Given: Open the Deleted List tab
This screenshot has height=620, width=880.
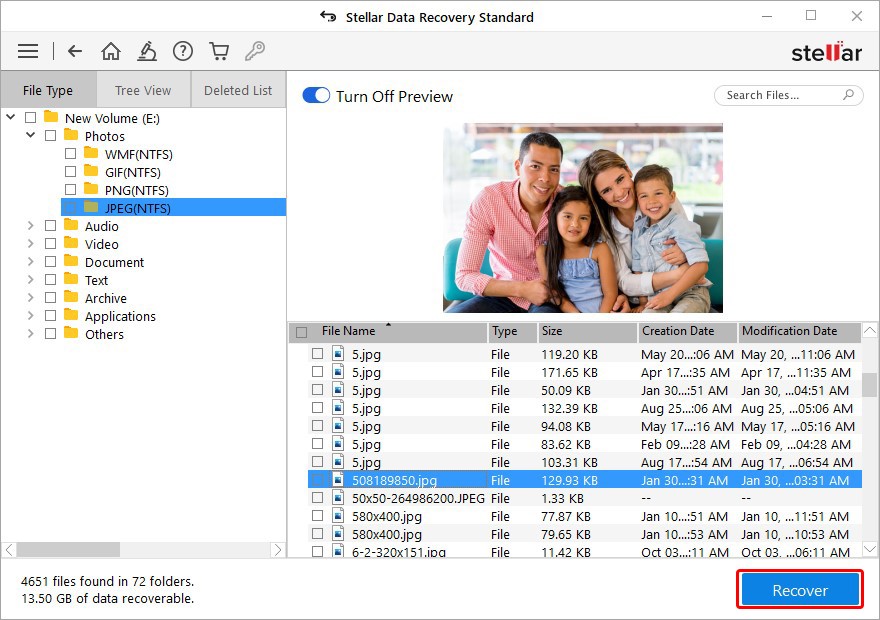Looking at the screenshot, I should [x=238, y=90].
